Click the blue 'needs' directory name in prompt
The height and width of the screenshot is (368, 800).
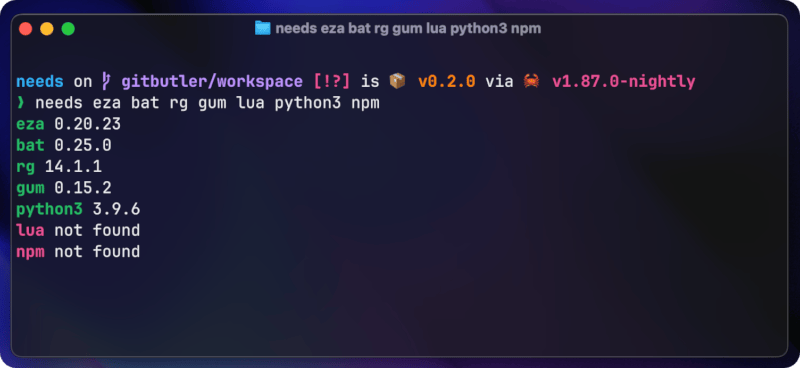pos(40,82)
